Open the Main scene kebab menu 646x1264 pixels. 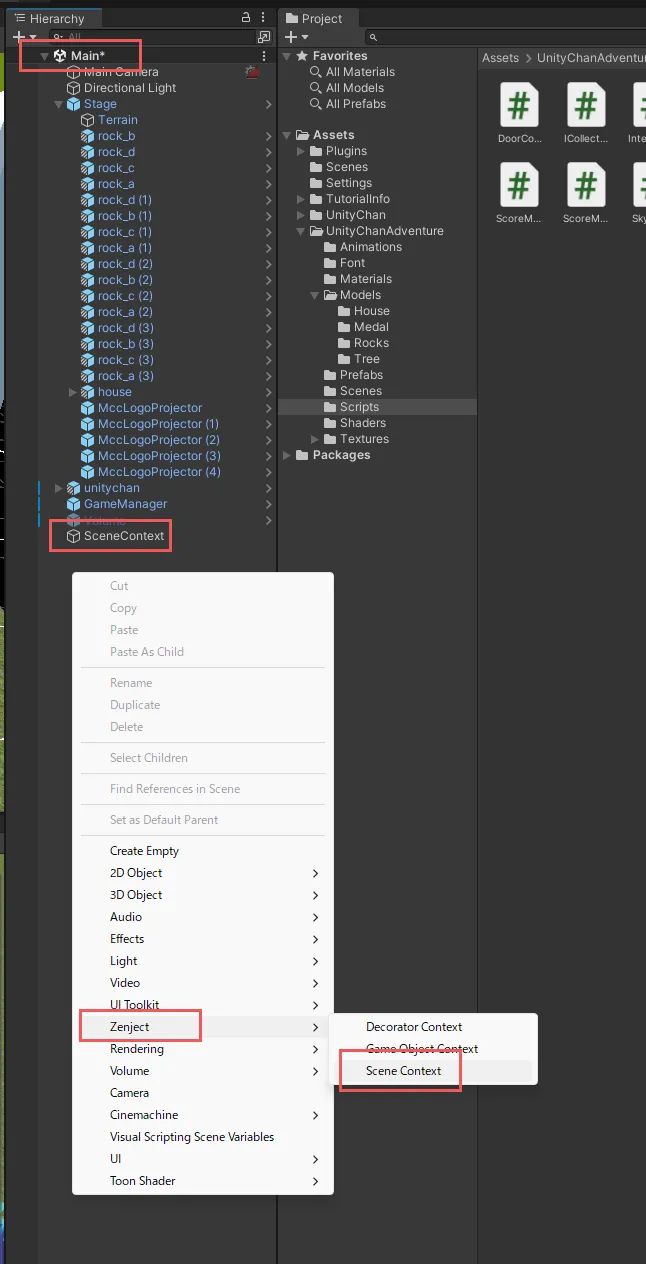pyautogui.click(x=264, y=56)
